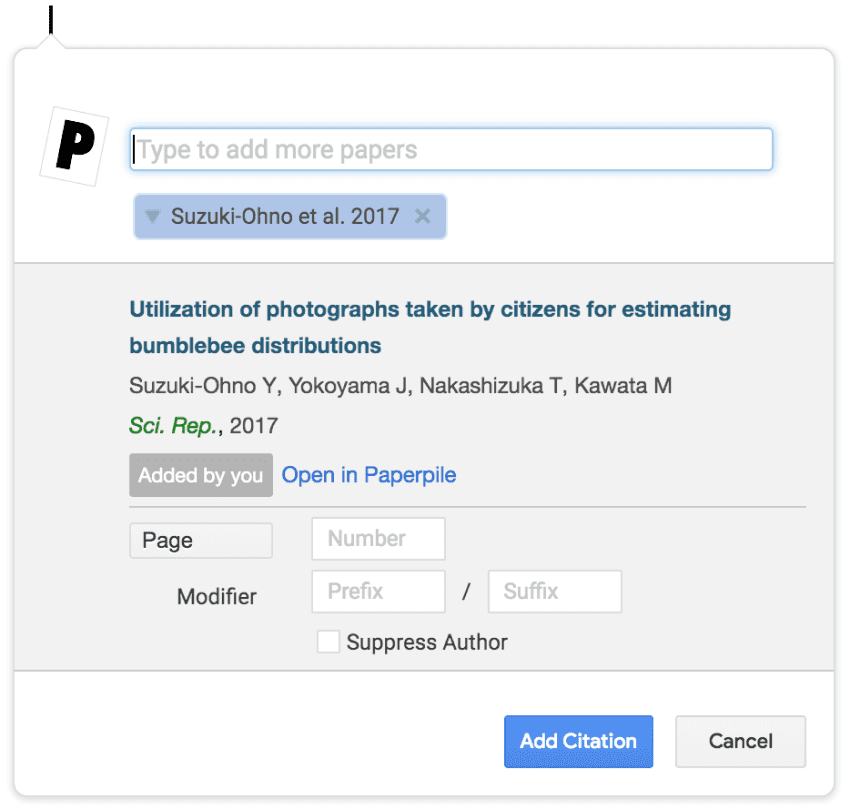Click the Sci. Rep. journal name
Viewport: 850px width, 810px height.
coord(173,426)
